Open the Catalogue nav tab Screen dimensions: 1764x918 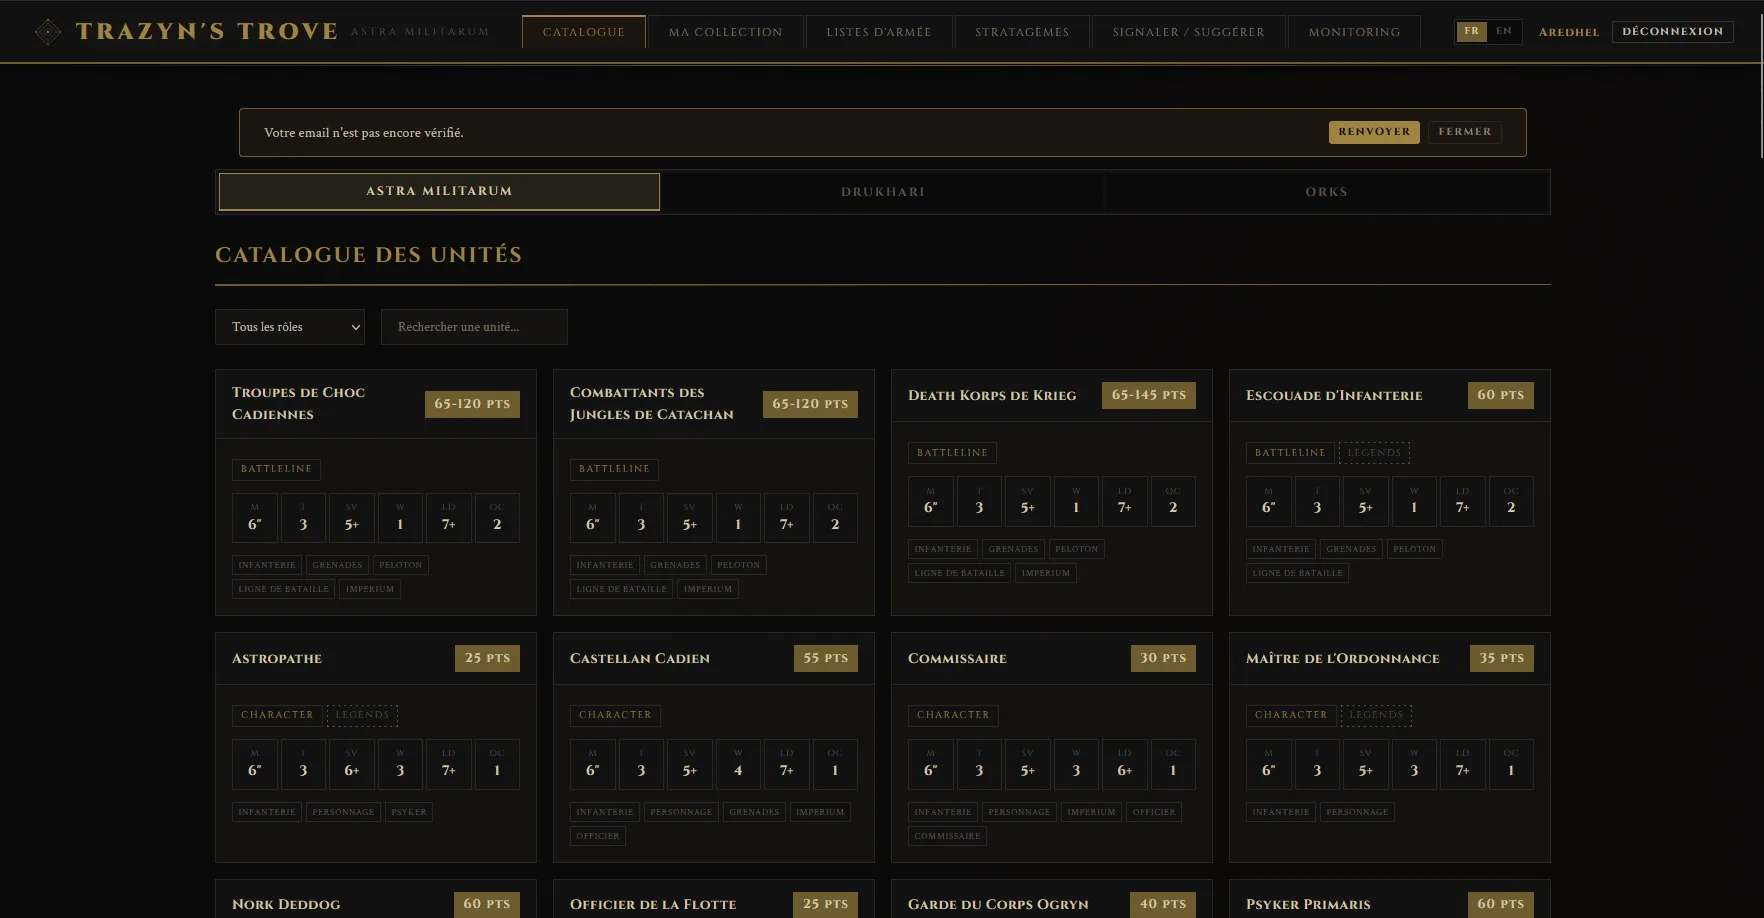coord(584,32)
